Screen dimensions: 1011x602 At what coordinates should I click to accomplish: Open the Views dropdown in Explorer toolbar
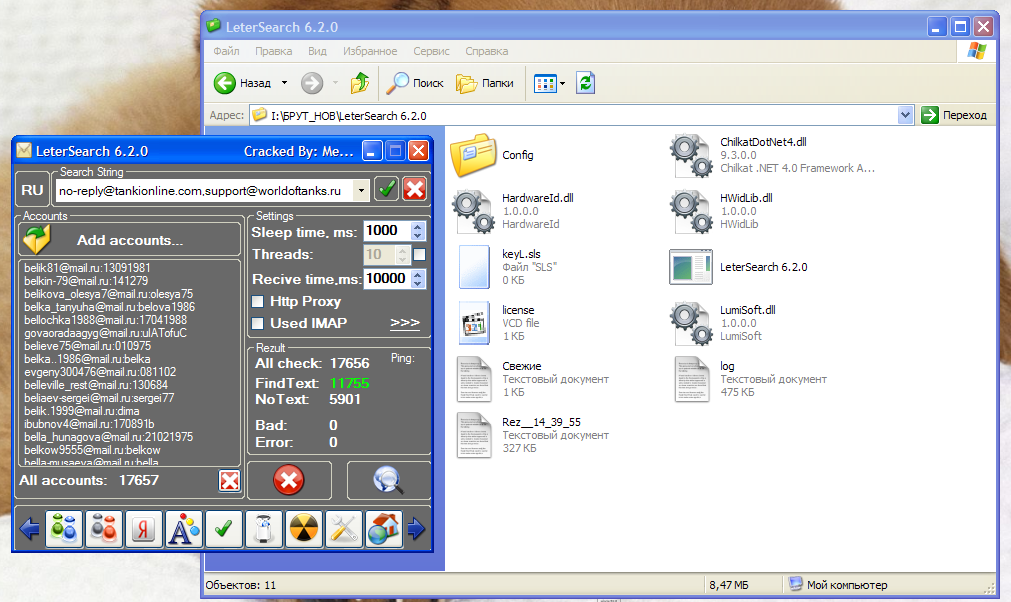pos(562,83)
